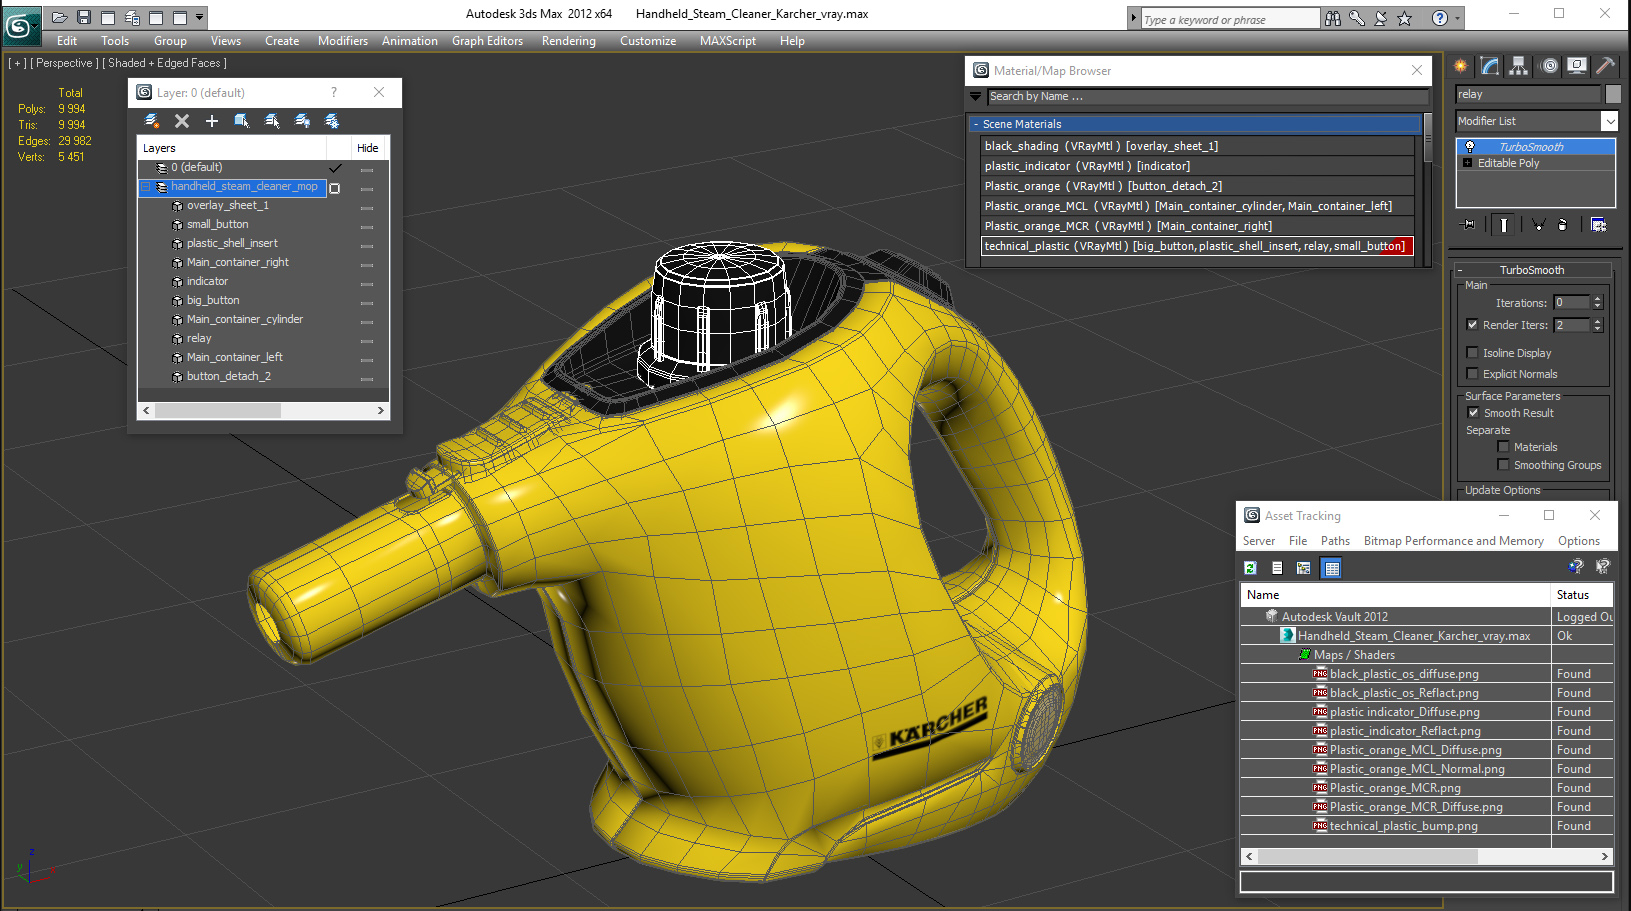This screenshot has height=911, width=1631.
Task: Open Subscription Center key icon
Action: 1357,18
